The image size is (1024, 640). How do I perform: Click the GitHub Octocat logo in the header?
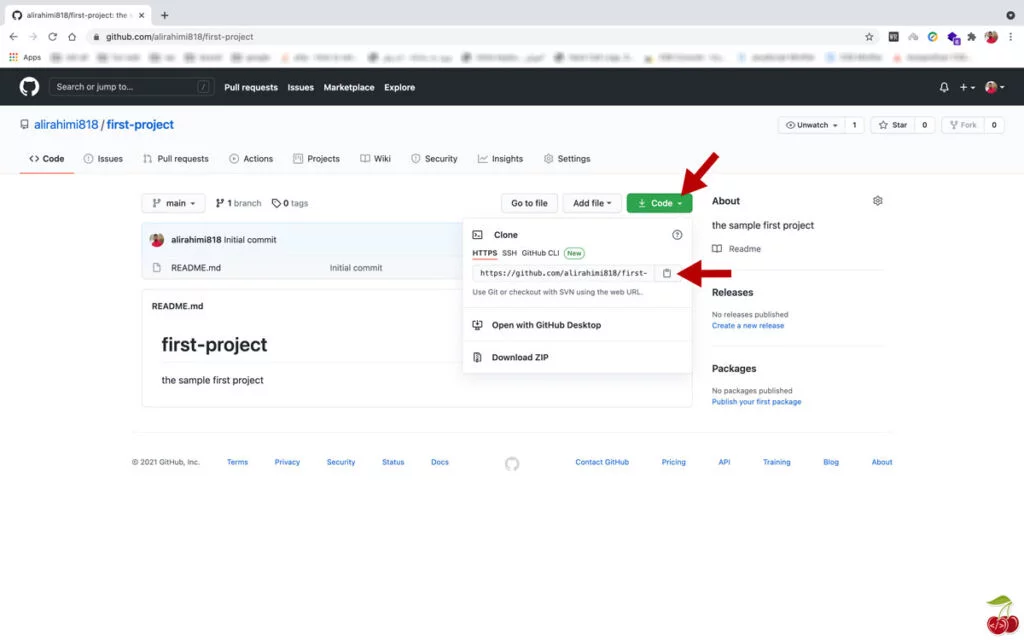(28, 87)
